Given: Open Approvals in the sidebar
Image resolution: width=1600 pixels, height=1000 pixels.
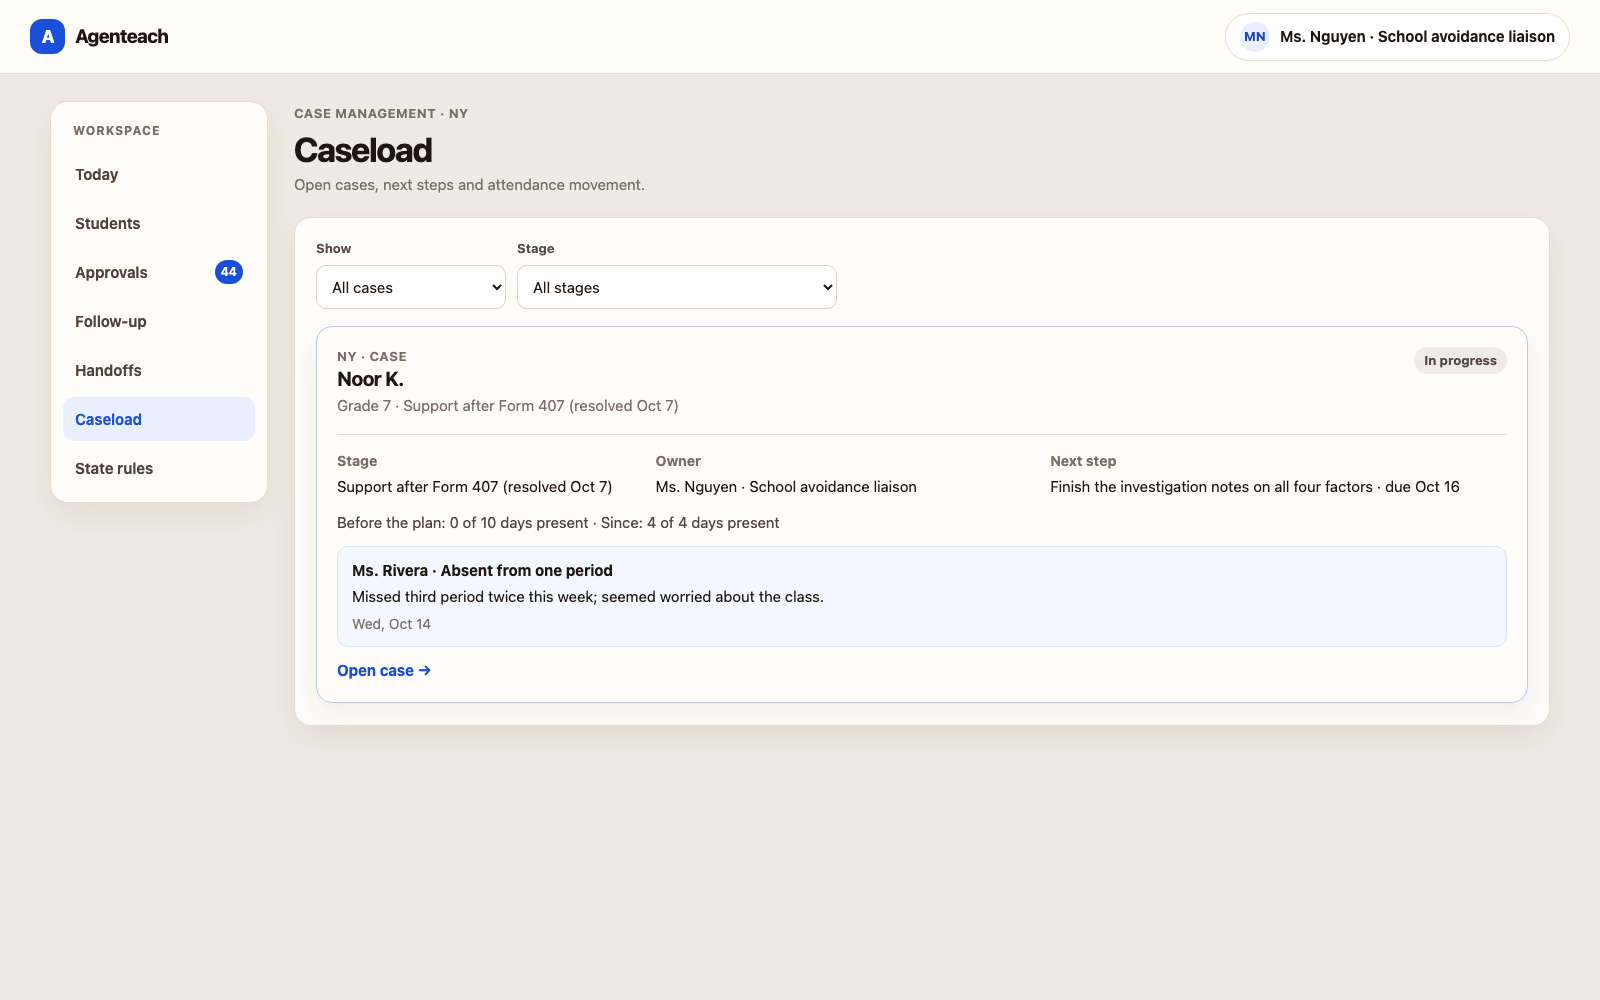Looking at the screenshot, I should (x=159, y=272).
